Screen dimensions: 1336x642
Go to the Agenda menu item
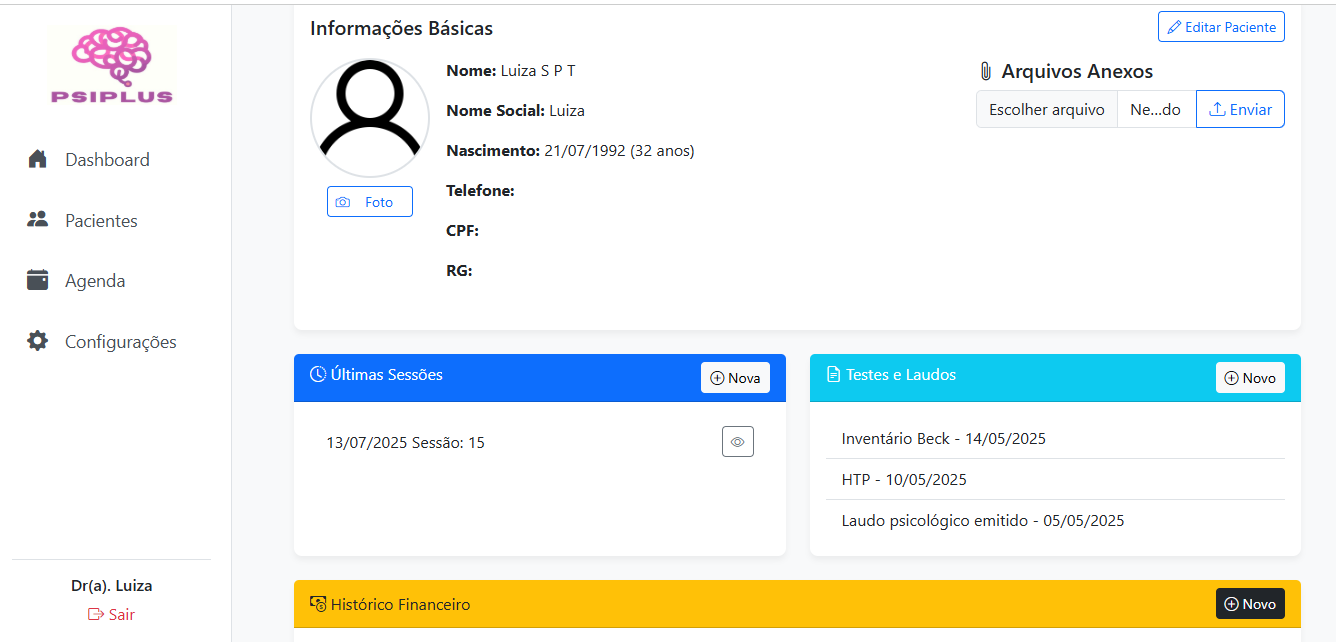tap(95, 281)
